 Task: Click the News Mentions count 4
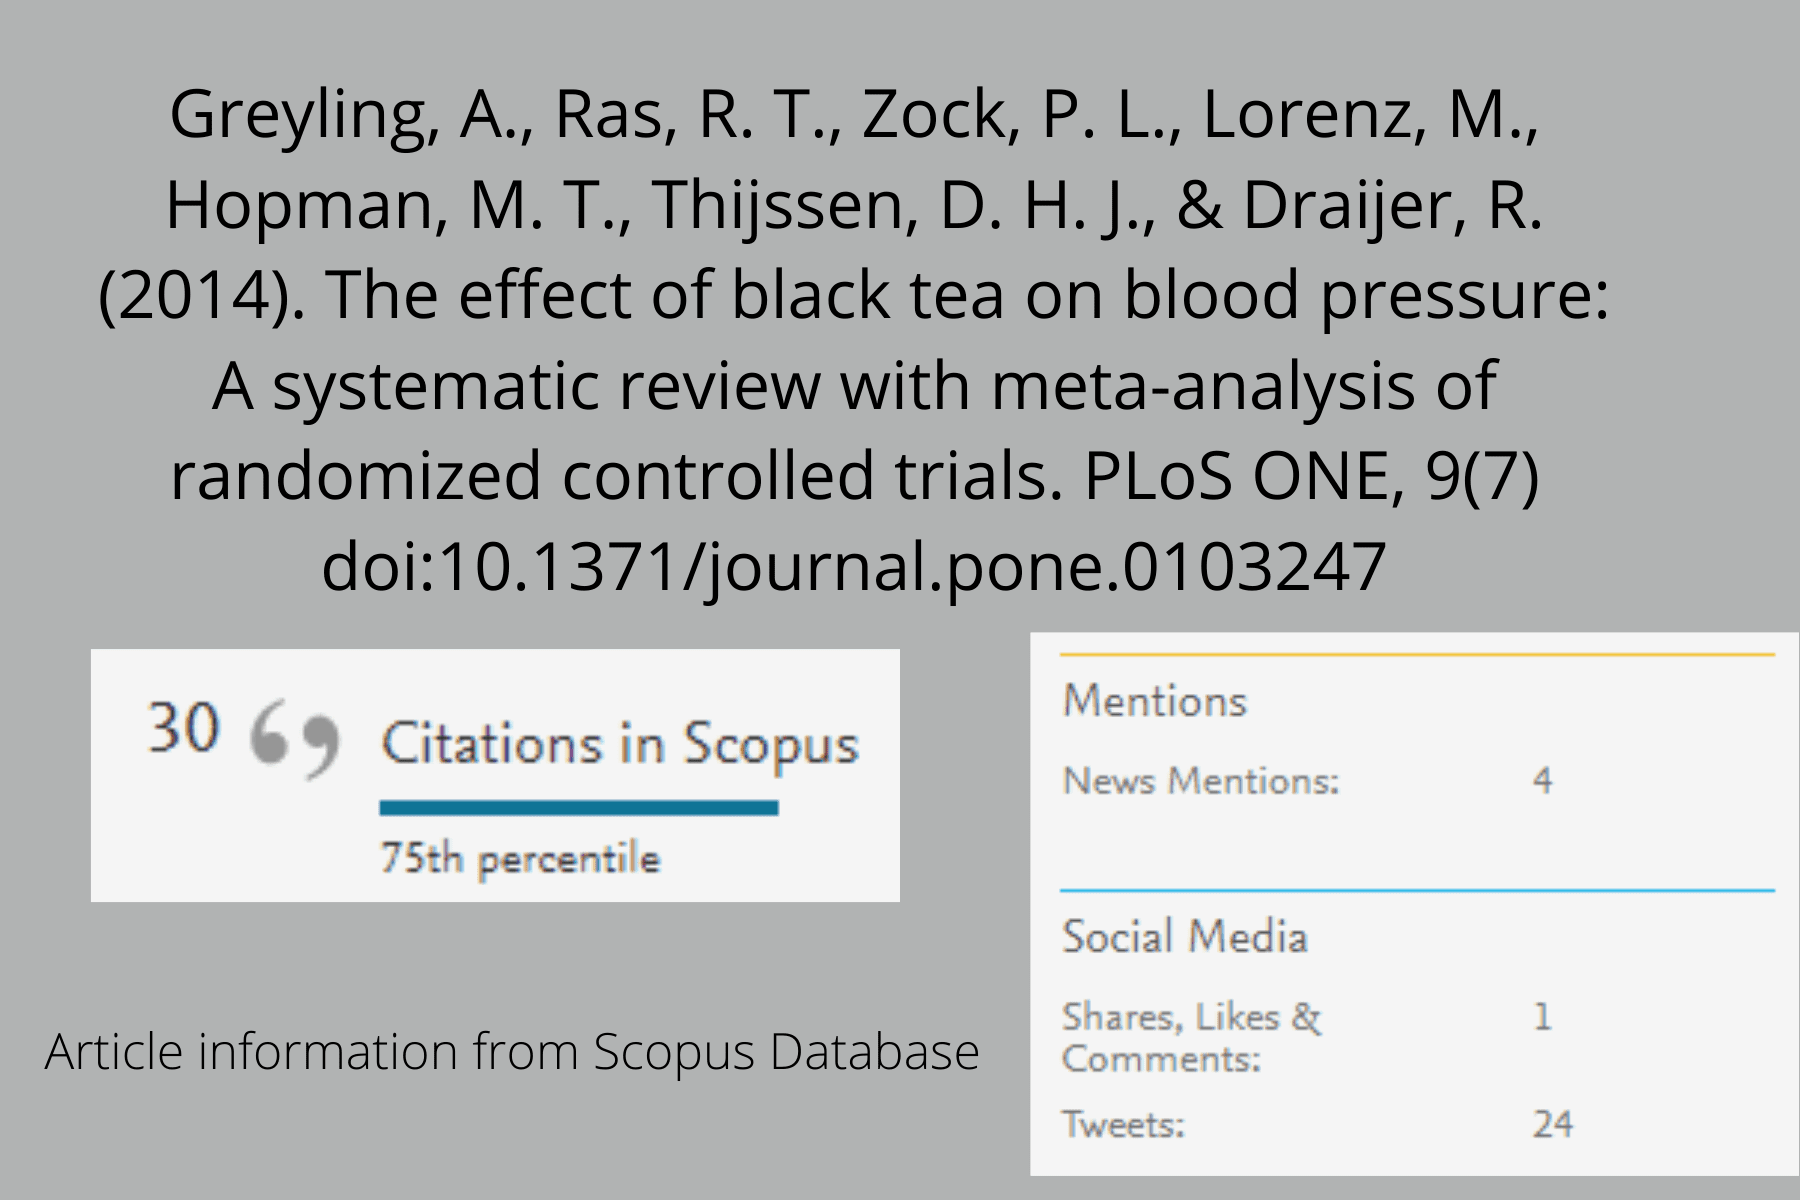[x=1543, y=781]
